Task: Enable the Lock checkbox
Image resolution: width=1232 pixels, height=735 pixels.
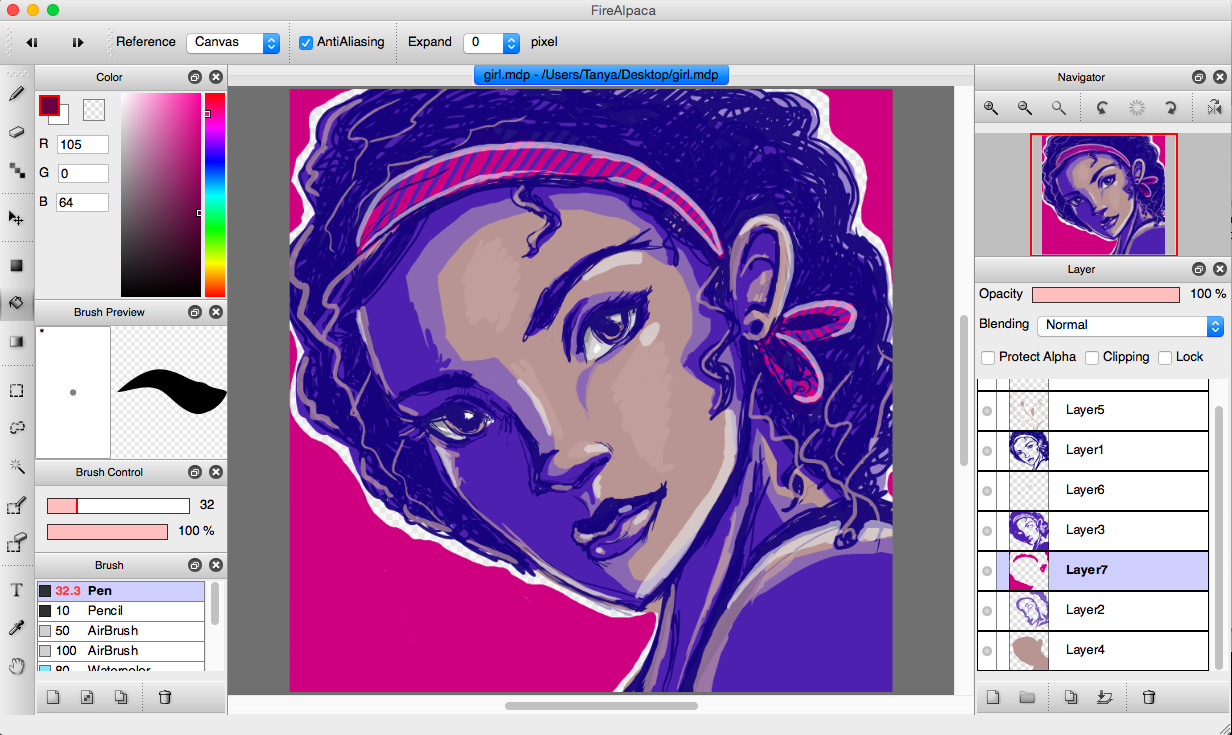Action: tap(1165, 357)
